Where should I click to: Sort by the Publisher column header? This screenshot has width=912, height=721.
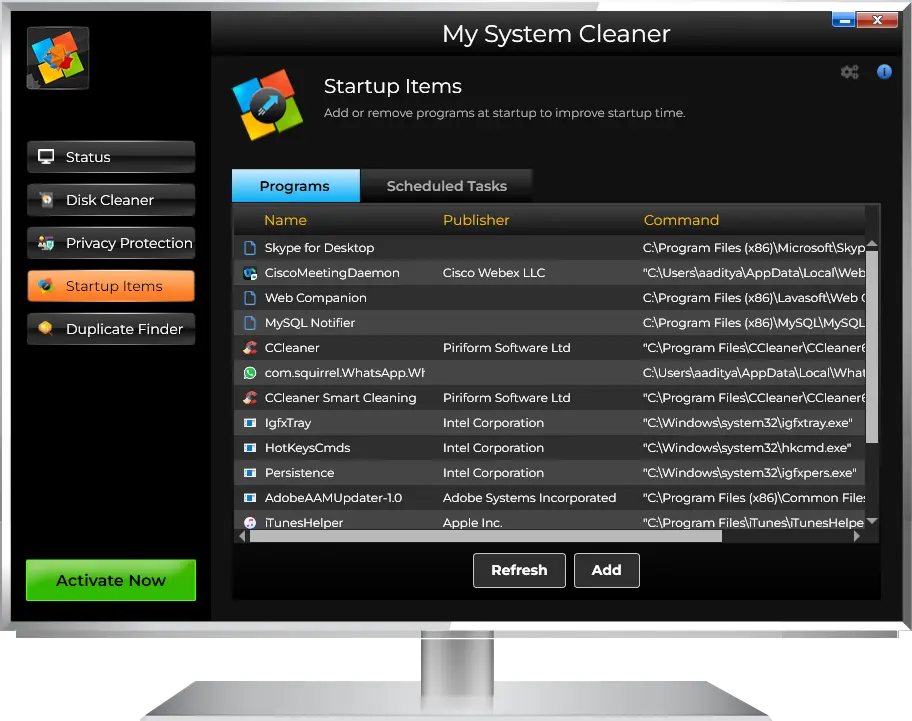coord(476,220)
